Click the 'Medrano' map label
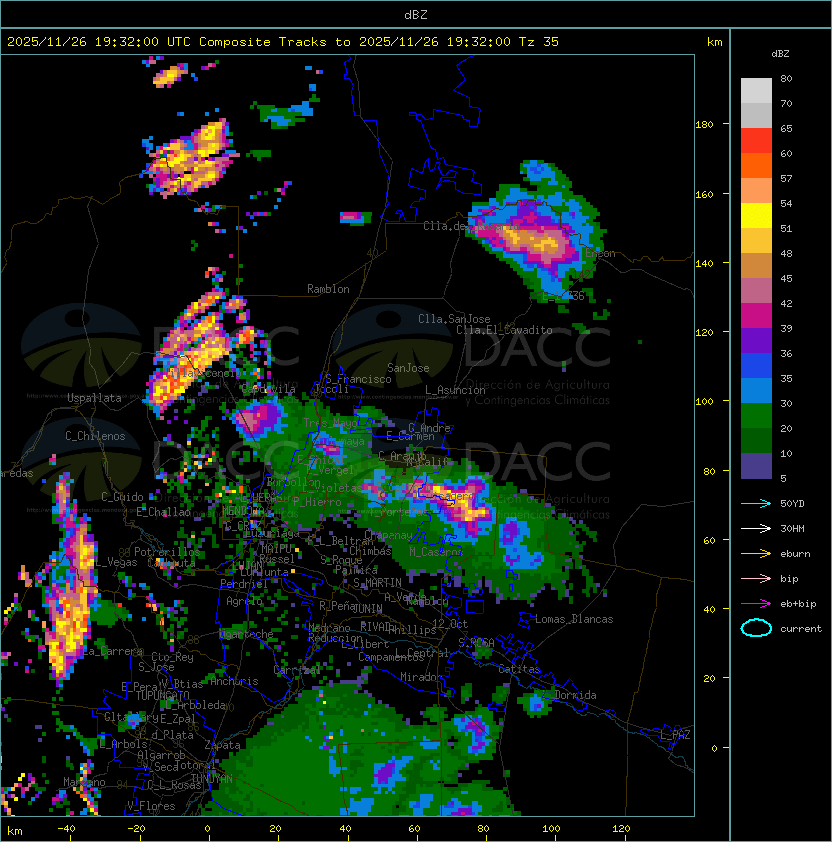Screen dimensions: 832x842 tap(329, 628)
